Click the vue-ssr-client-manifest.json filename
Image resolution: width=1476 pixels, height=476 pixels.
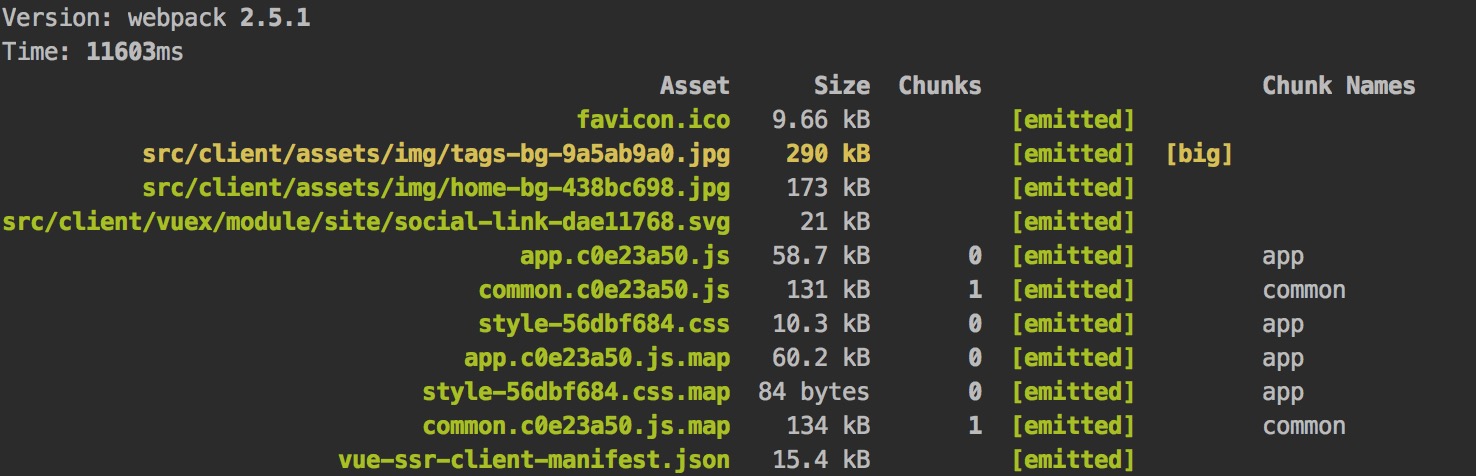click(535, 460)
